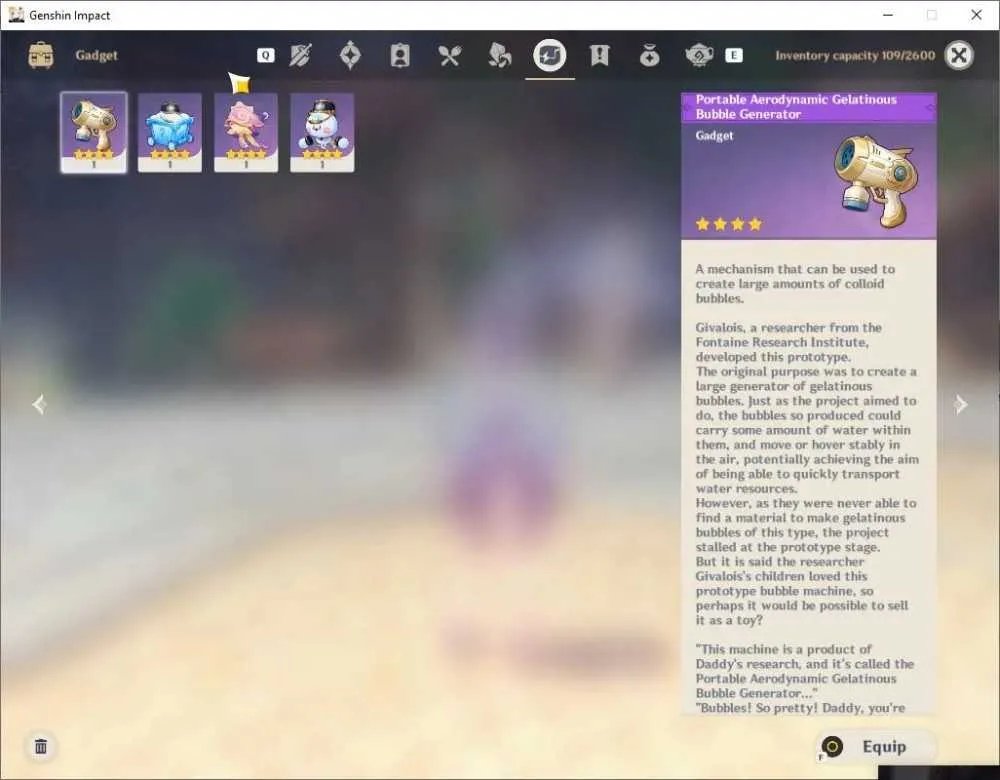This screenshot has height=780, width=1000.
Task: Go to next page with right arrow
Action: tap(960, 404)
